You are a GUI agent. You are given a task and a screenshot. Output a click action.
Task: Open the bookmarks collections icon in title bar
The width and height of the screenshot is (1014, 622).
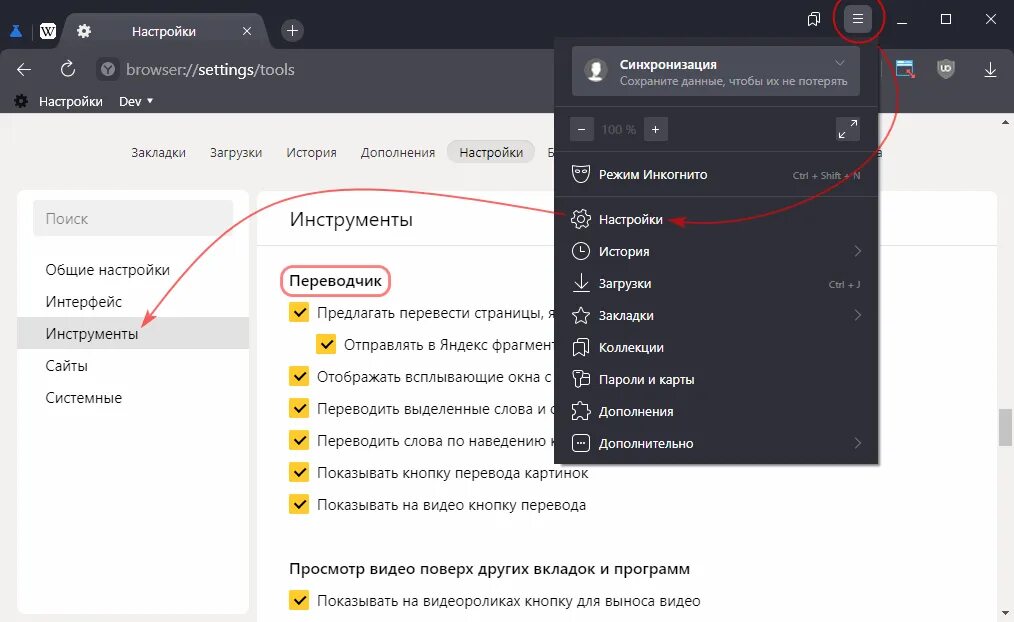pyautogui.click(x=814, y=19)
